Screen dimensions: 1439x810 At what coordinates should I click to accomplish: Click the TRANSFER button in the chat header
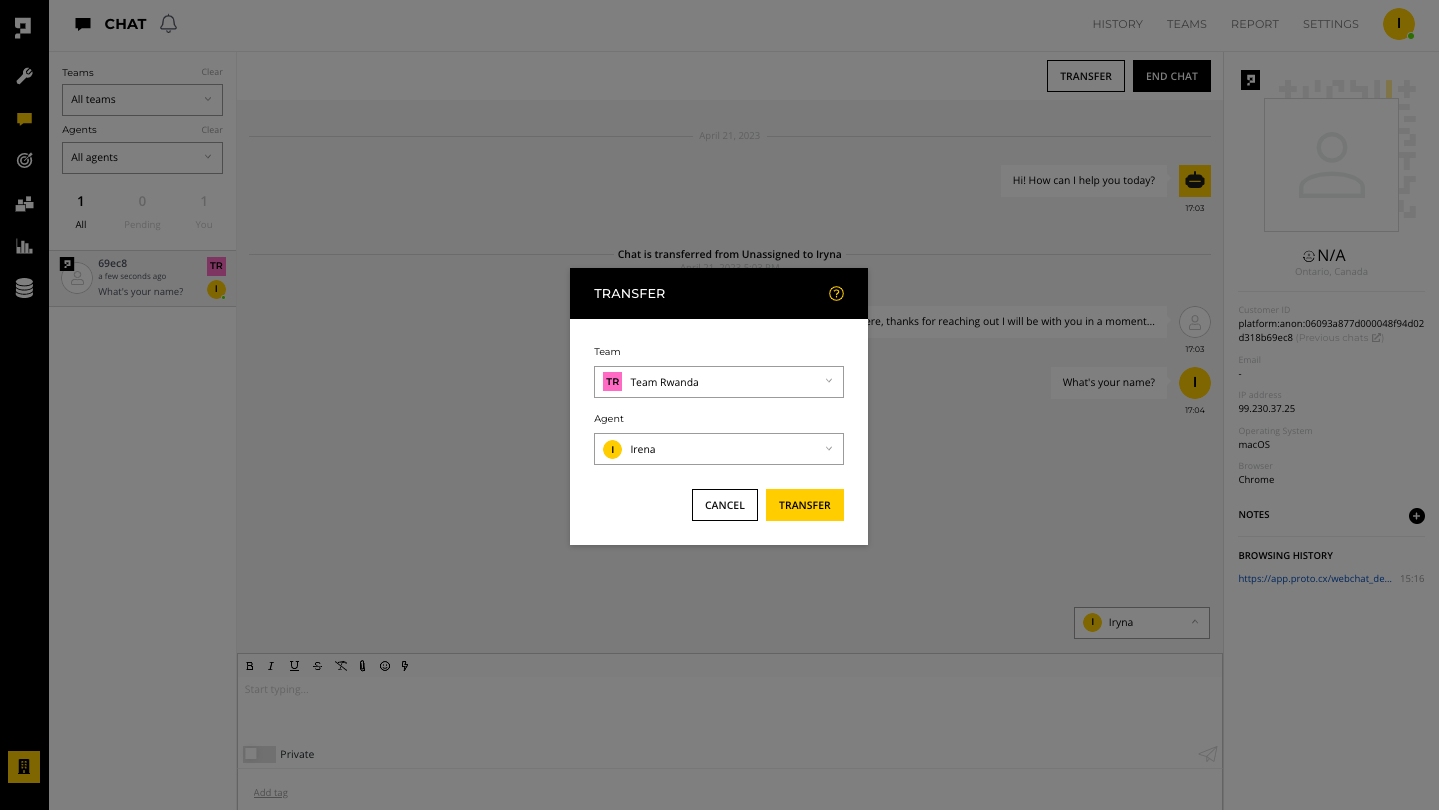pos(1086,76)
